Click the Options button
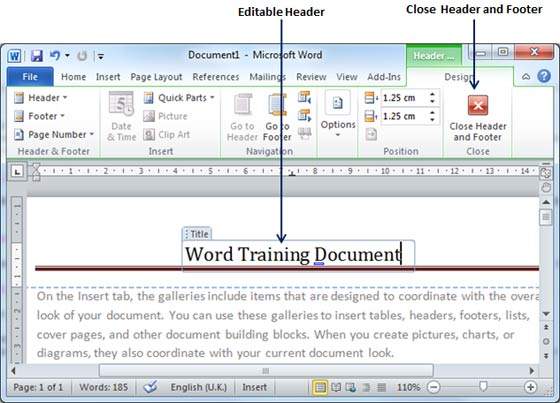Viewport: 560px width, 403px height. click(338, 114)
